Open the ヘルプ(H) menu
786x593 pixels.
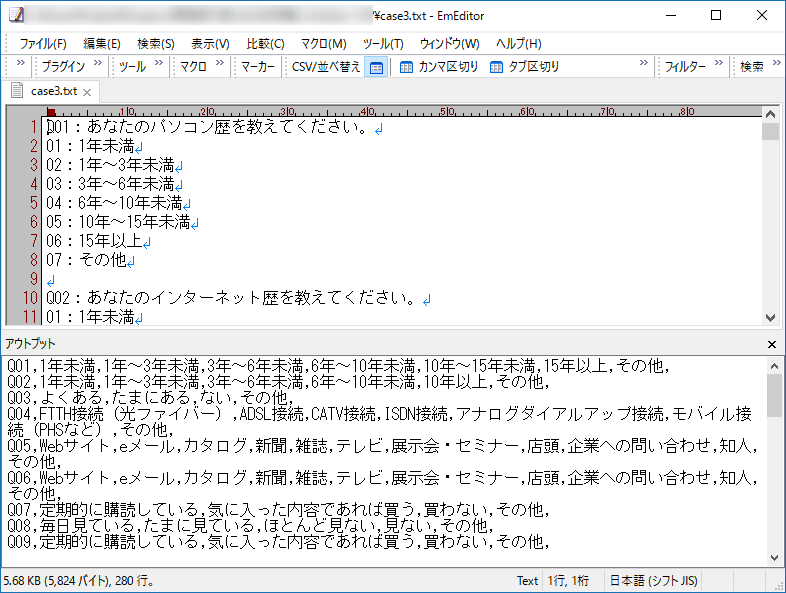coord(518,44)
